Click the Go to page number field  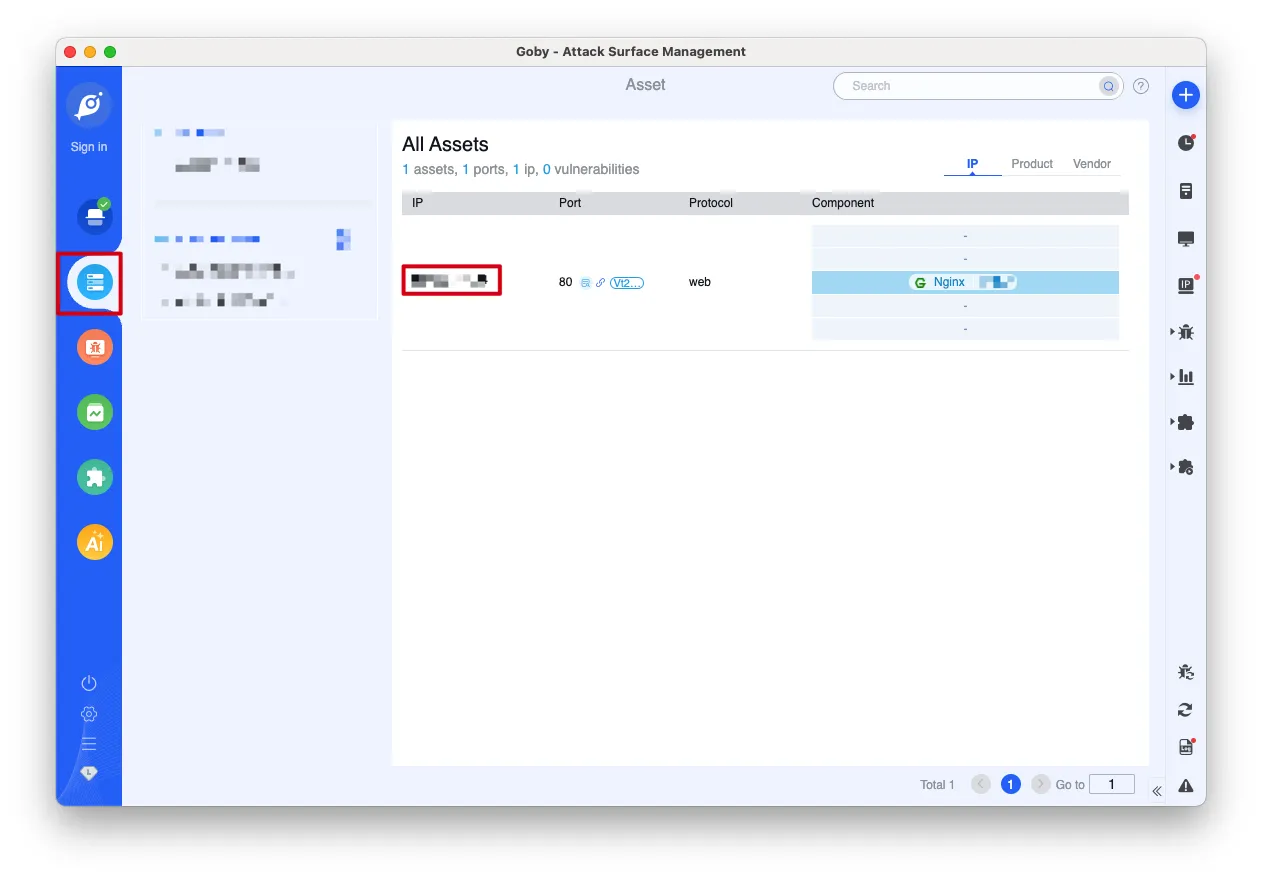click(x=1111, y=784)
